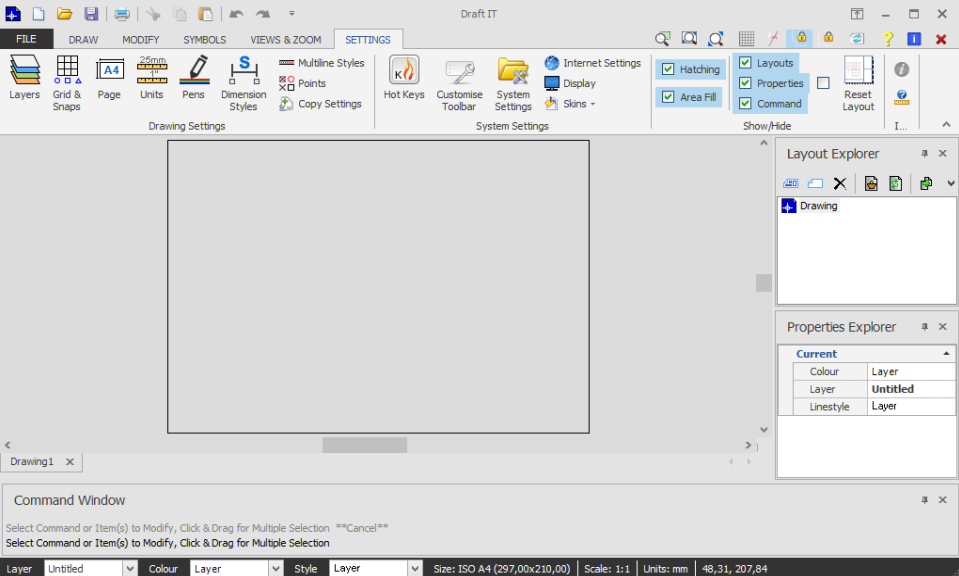Viewport: 959px width, 576px height.
Task: Open the Style dropdown in status bar
Action: coord(415,569)
